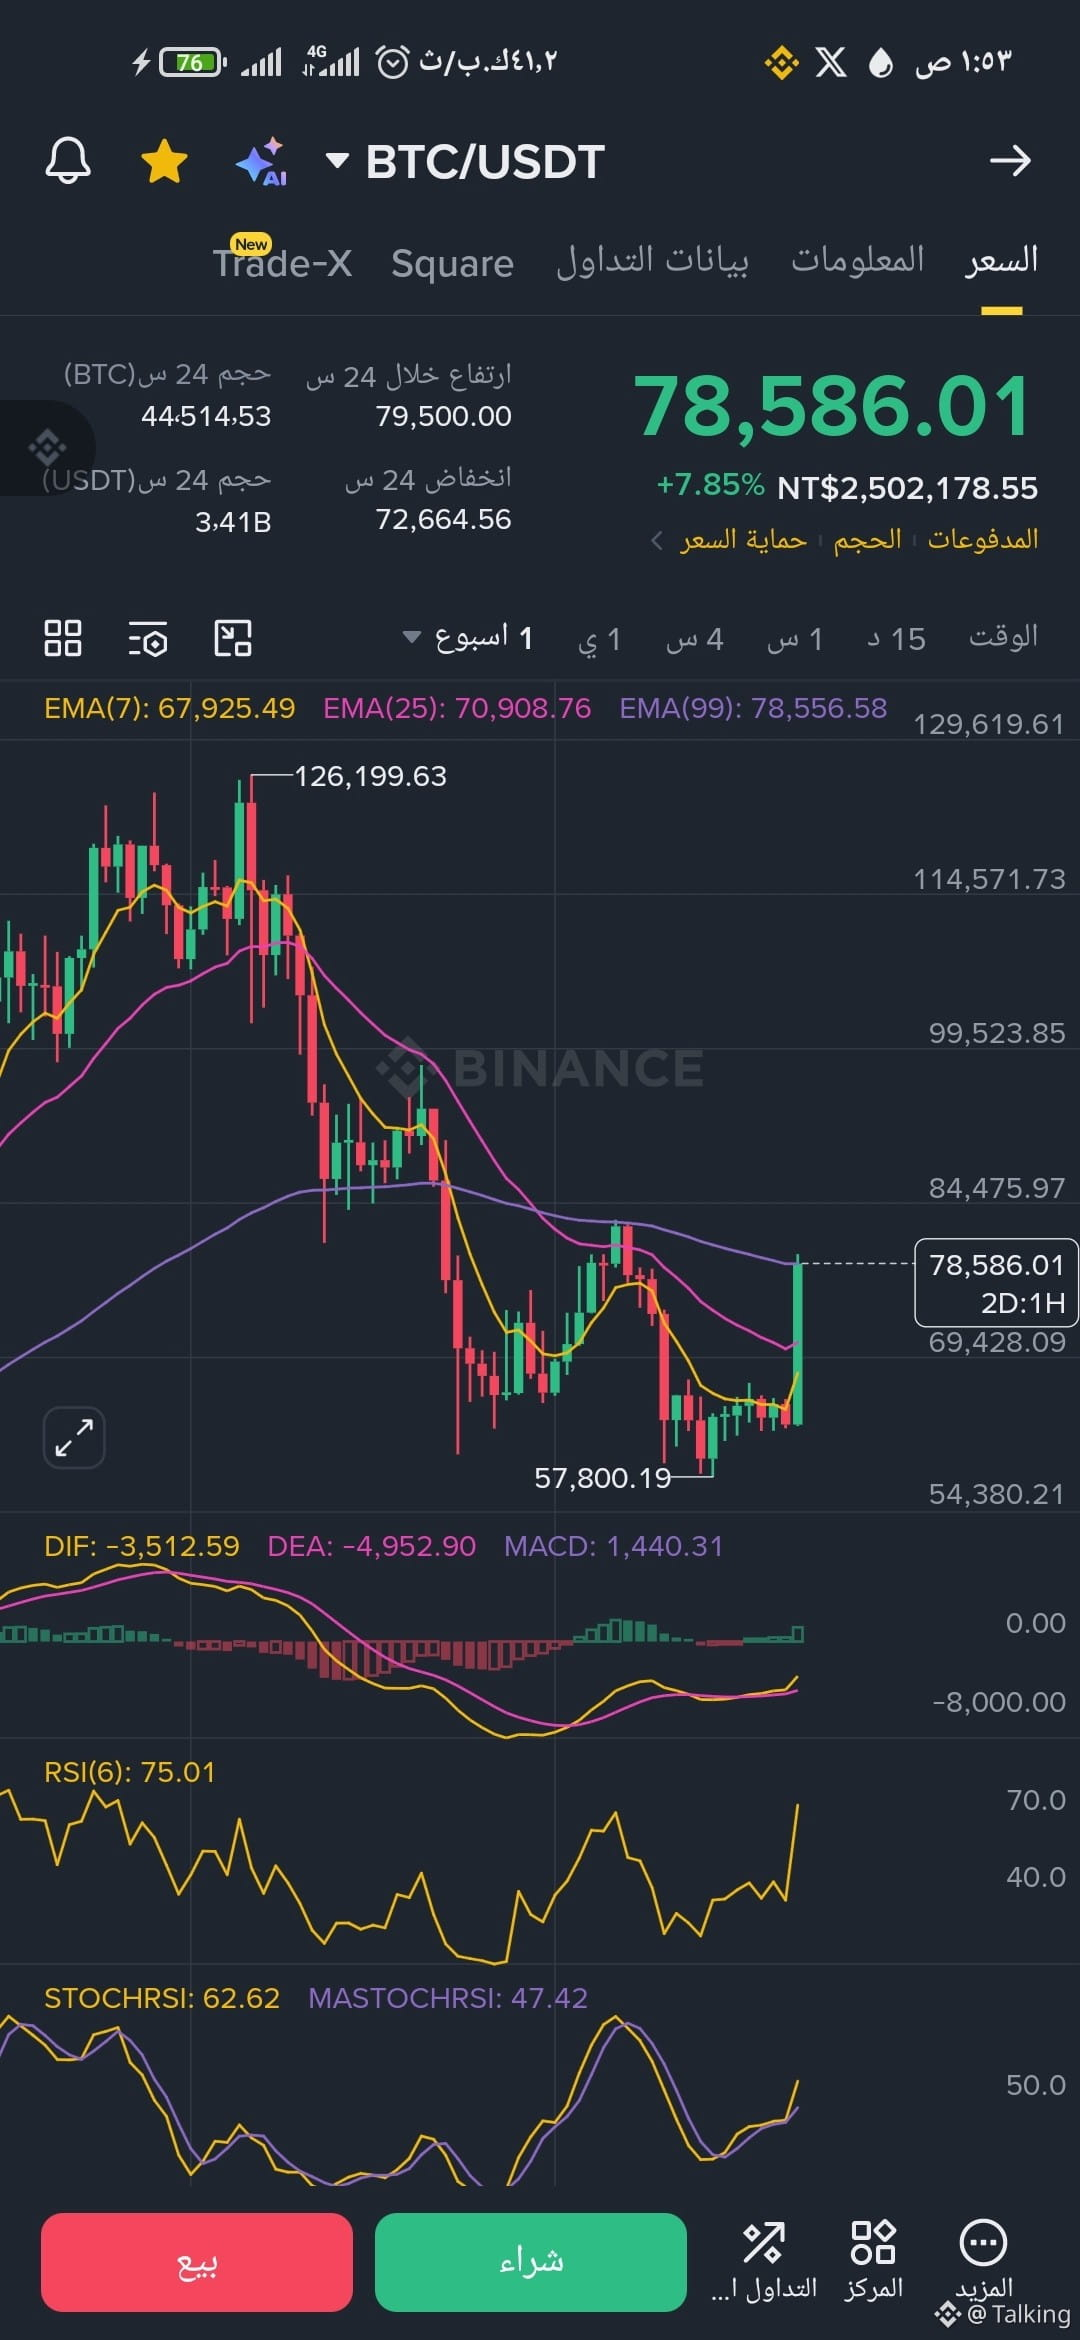Tap the green شراء buy button
Viewport: 1080px width, 2340px height.
click(531, 2262)
